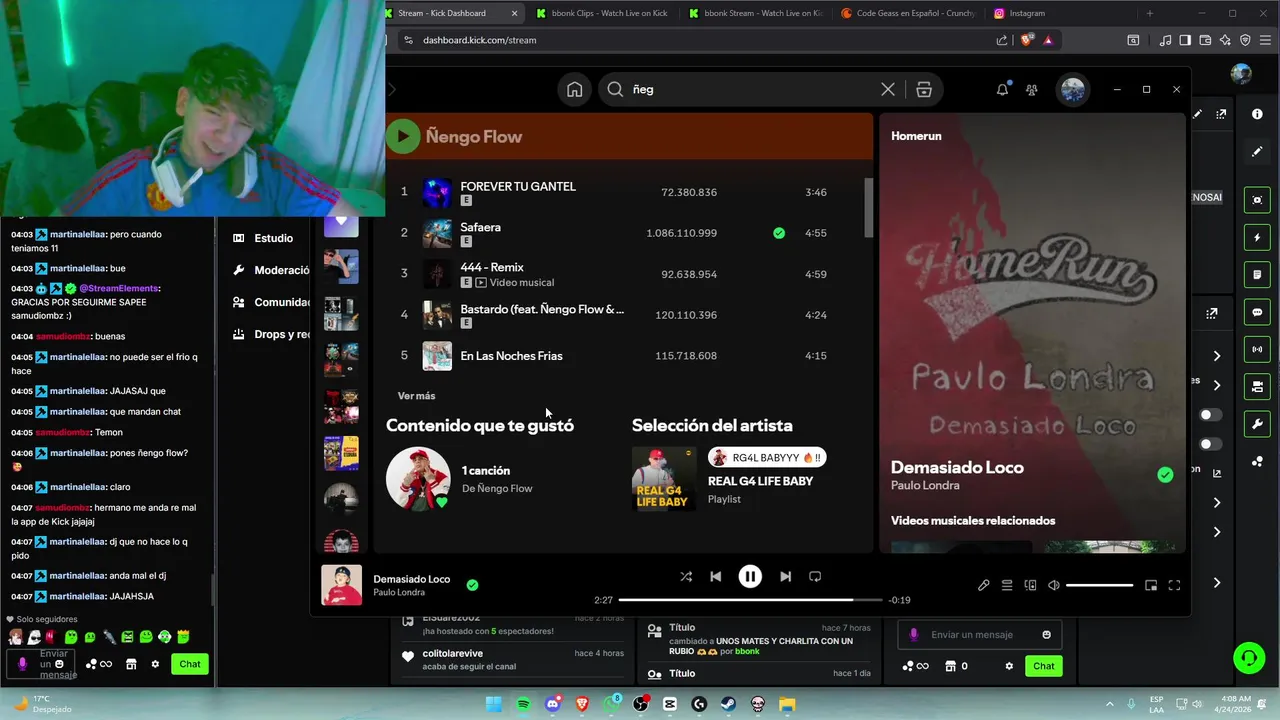Open Spotify notifications bell
This screenshot has width=1280, height=720.
coord(1002,89)
